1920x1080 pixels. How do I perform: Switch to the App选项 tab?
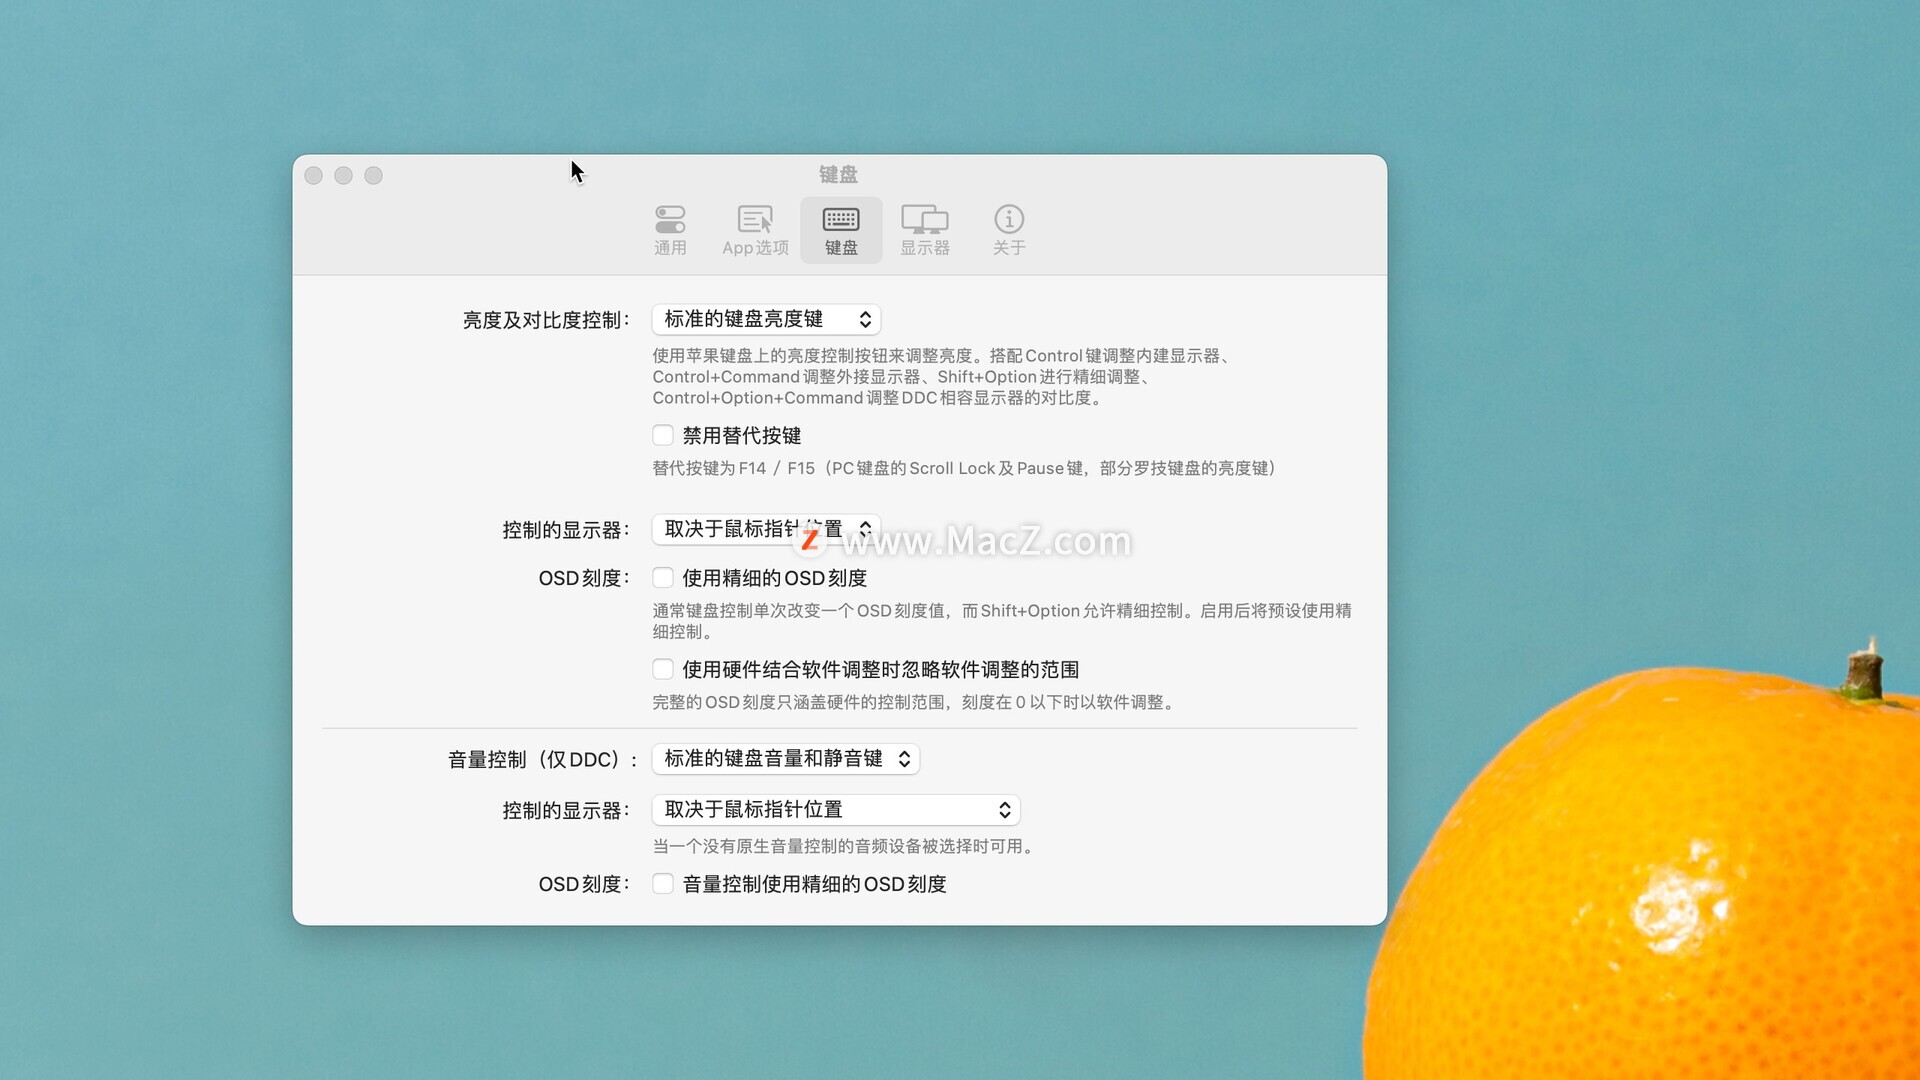point(755,231)
